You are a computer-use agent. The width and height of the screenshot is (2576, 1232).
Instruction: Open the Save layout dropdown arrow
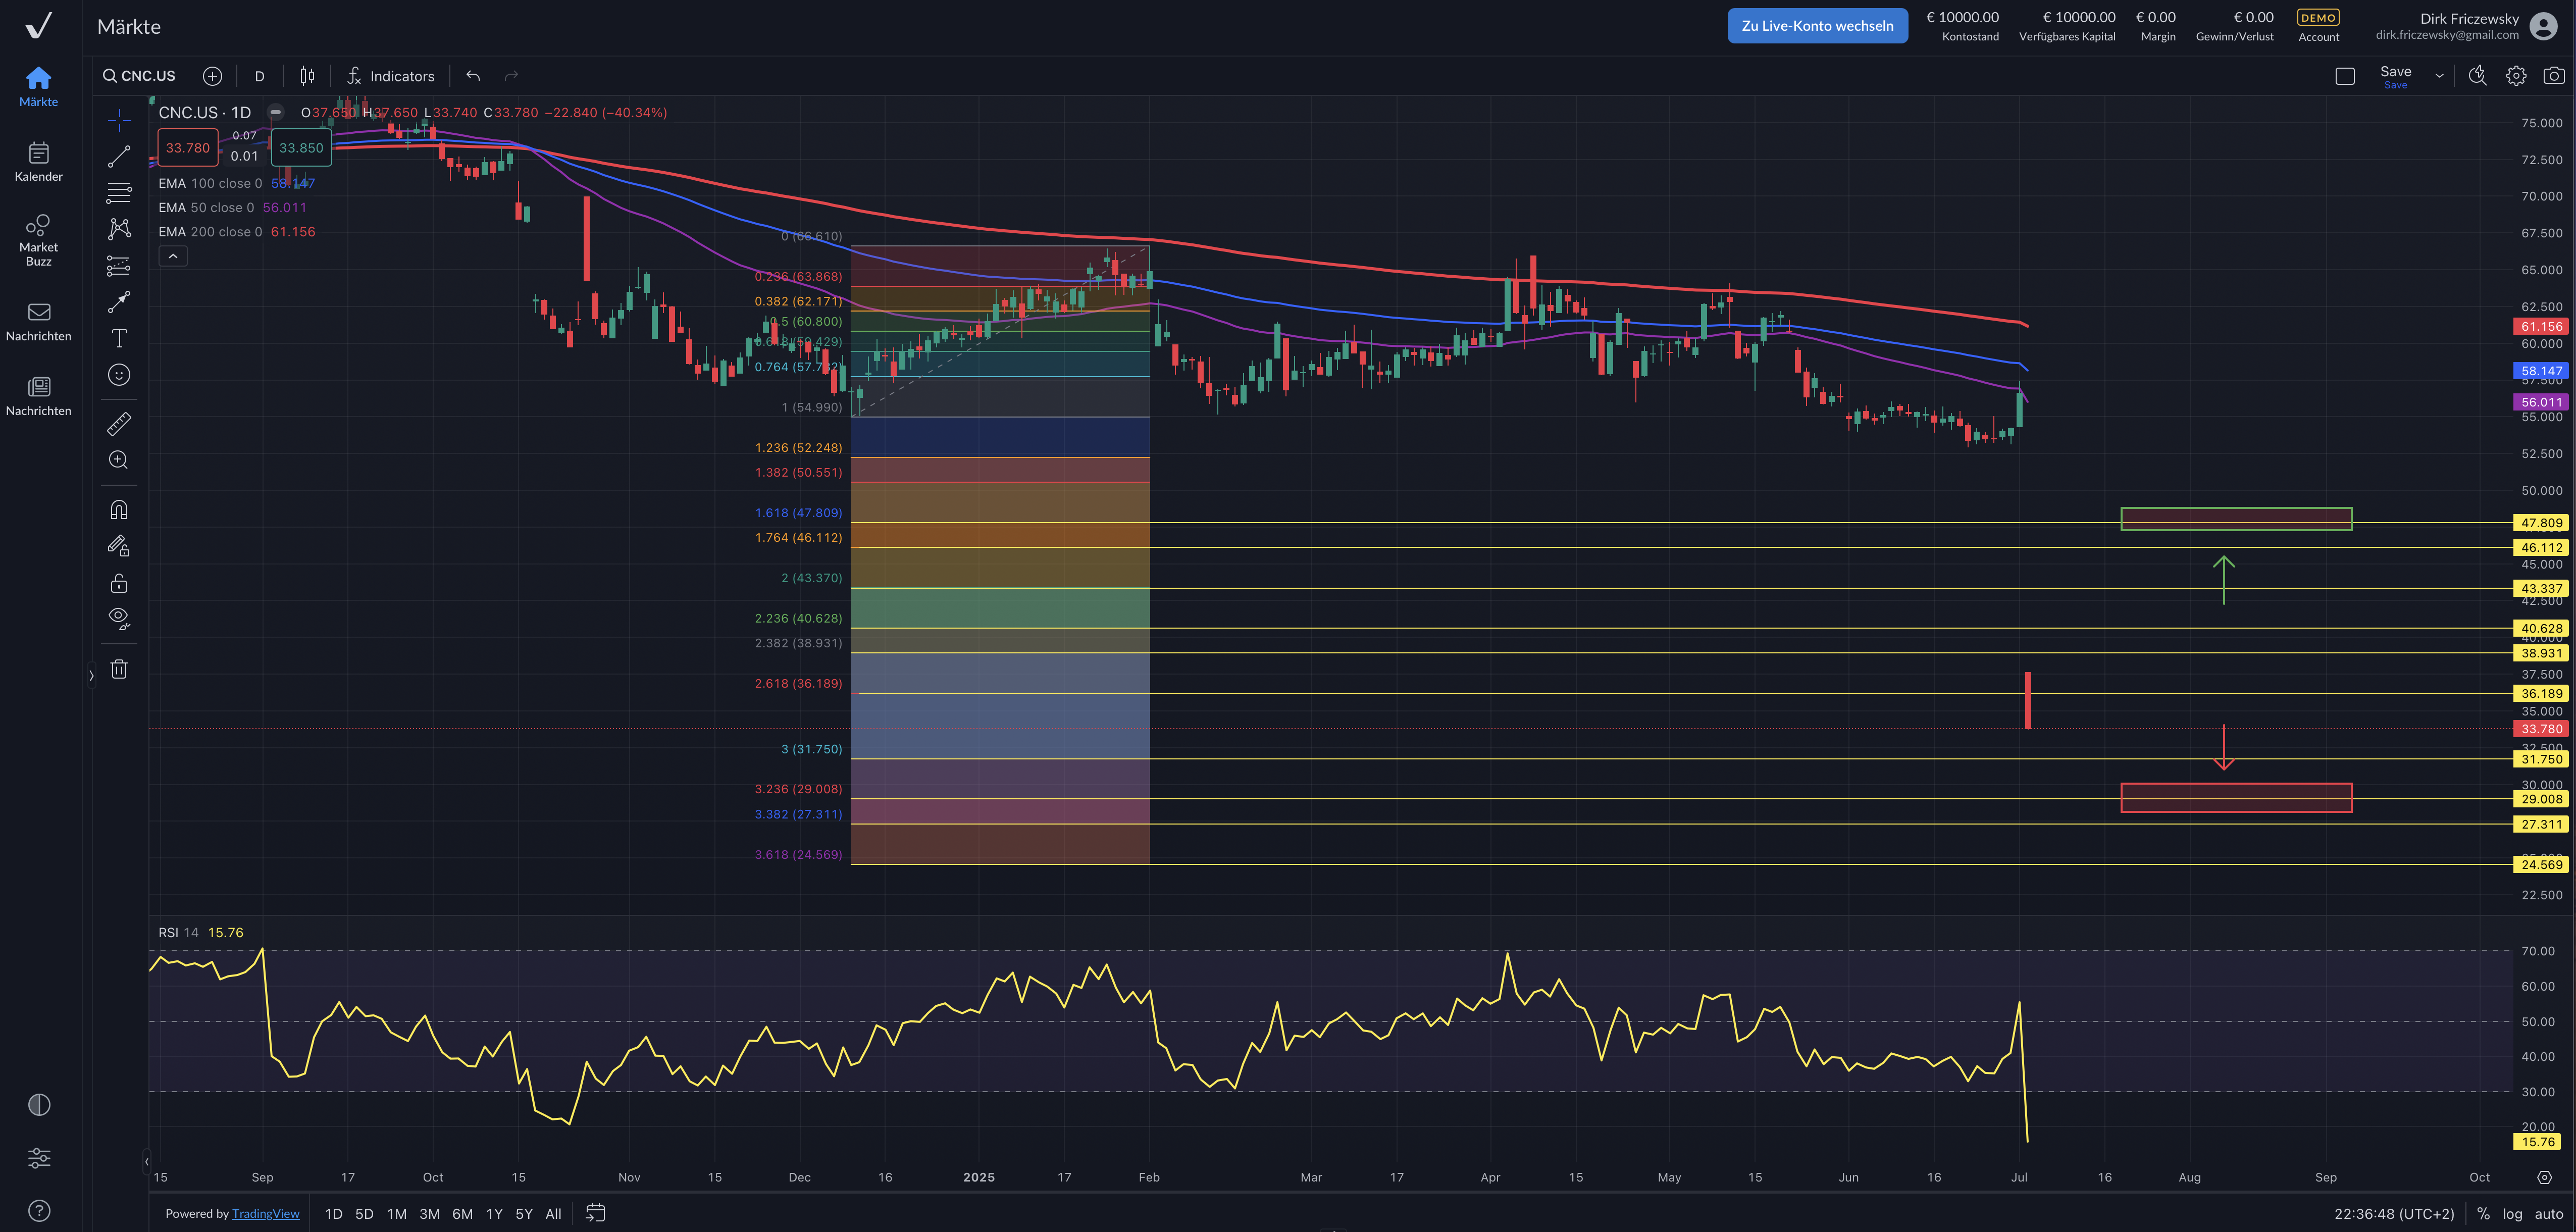(x=2439, y=76)
